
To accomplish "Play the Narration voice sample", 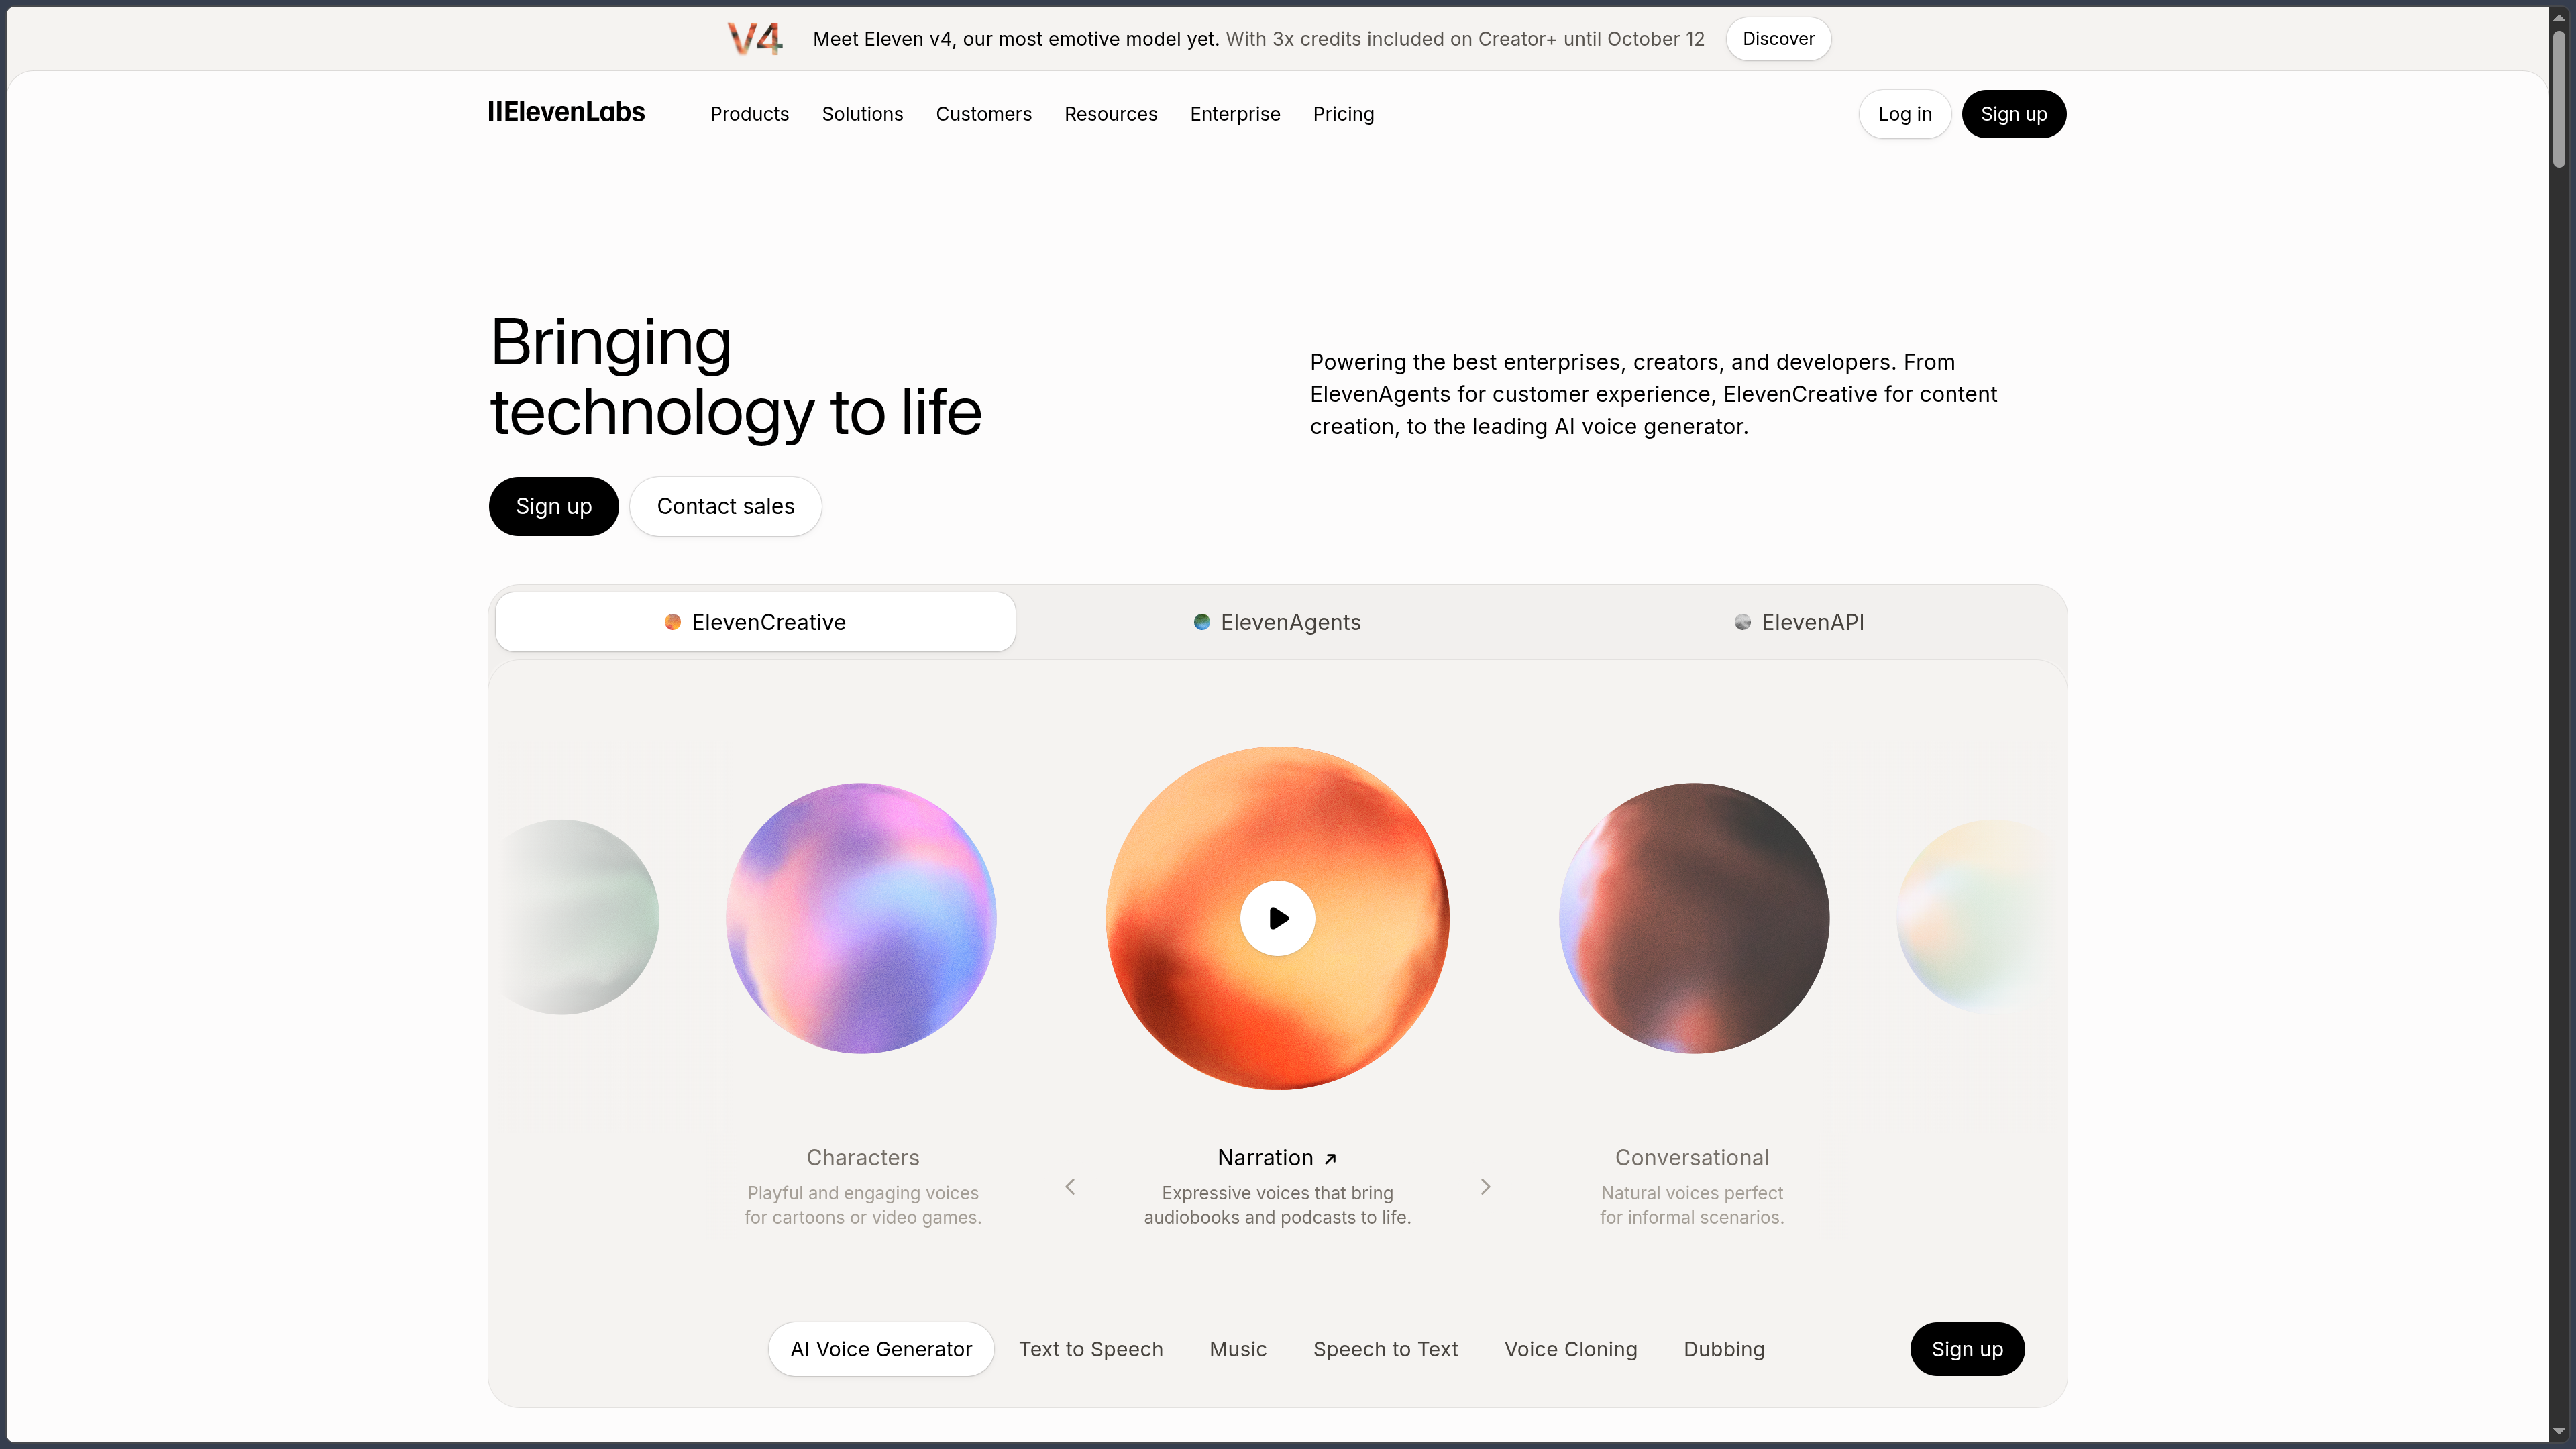I will [x=1277, y=918].
